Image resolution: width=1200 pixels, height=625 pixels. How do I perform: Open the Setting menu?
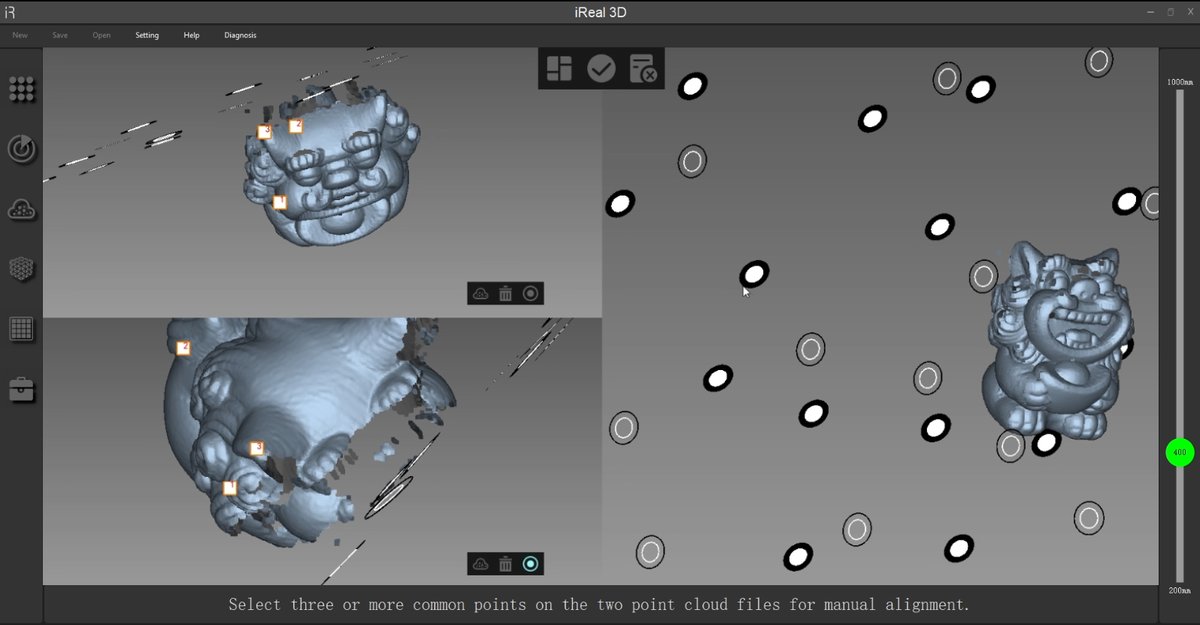(147, 35)
